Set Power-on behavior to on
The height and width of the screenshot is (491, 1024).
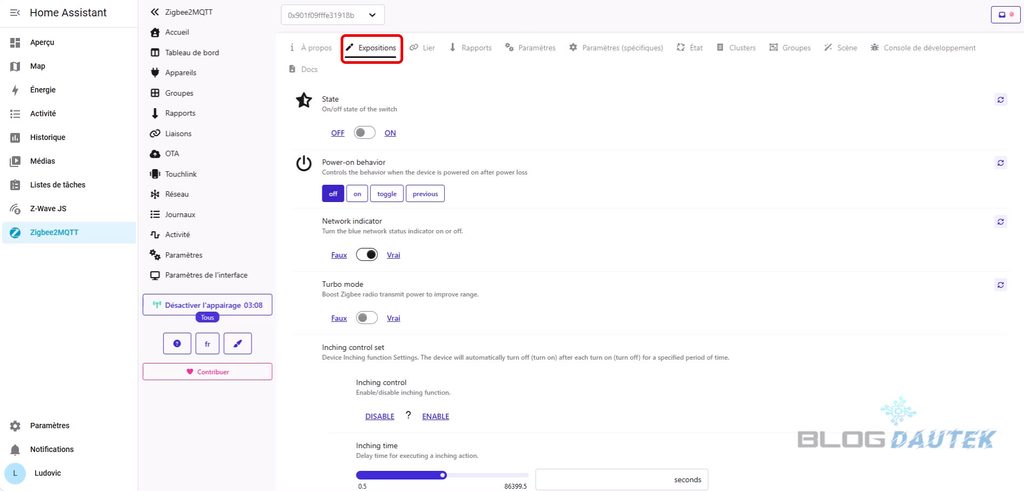pos(357,194)
